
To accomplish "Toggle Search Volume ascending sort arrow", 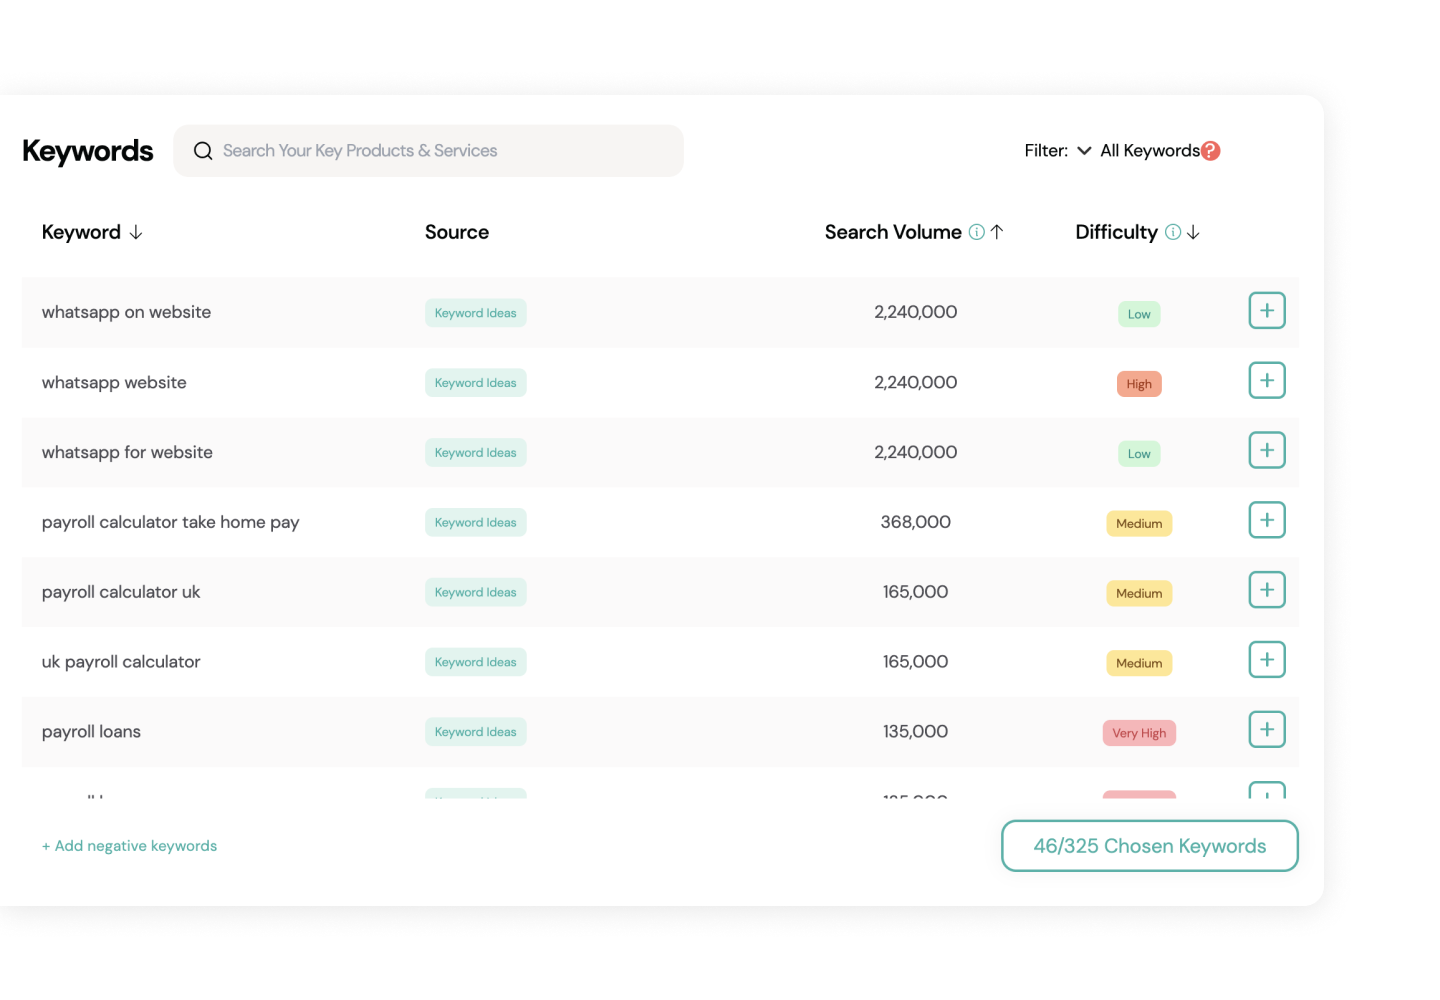I will click(998, 231).
